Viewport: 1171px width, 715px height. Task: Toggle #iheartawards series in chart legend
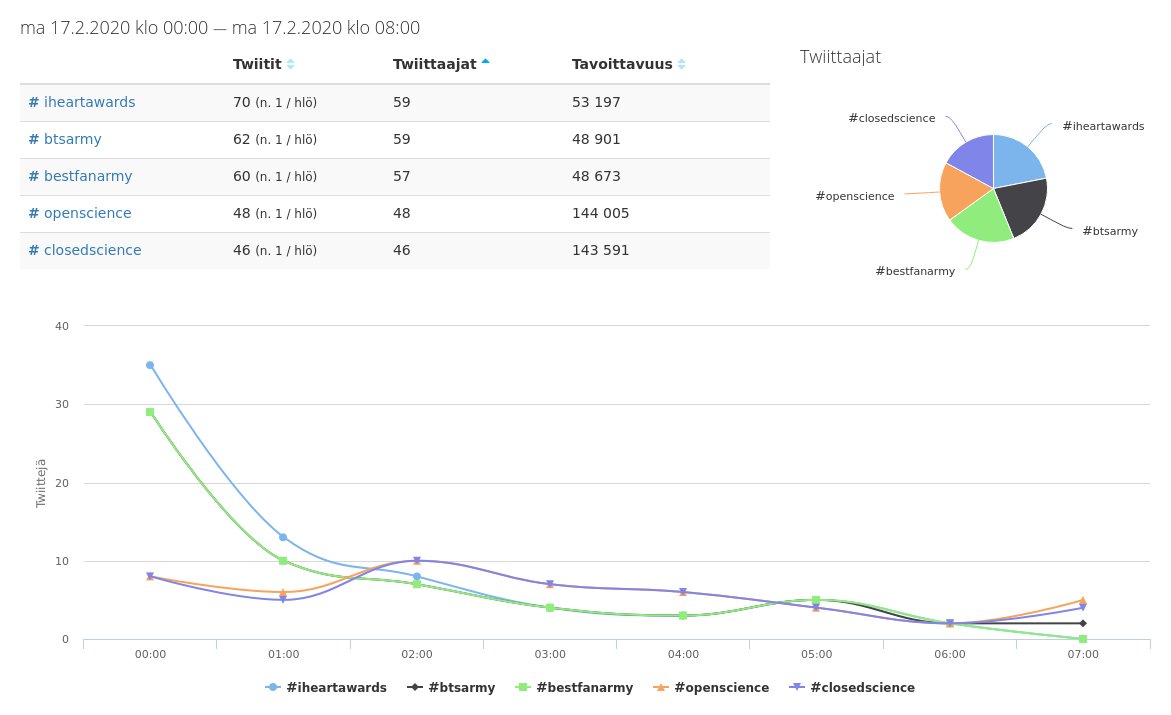pyautogui.click(x=326, y=687)
